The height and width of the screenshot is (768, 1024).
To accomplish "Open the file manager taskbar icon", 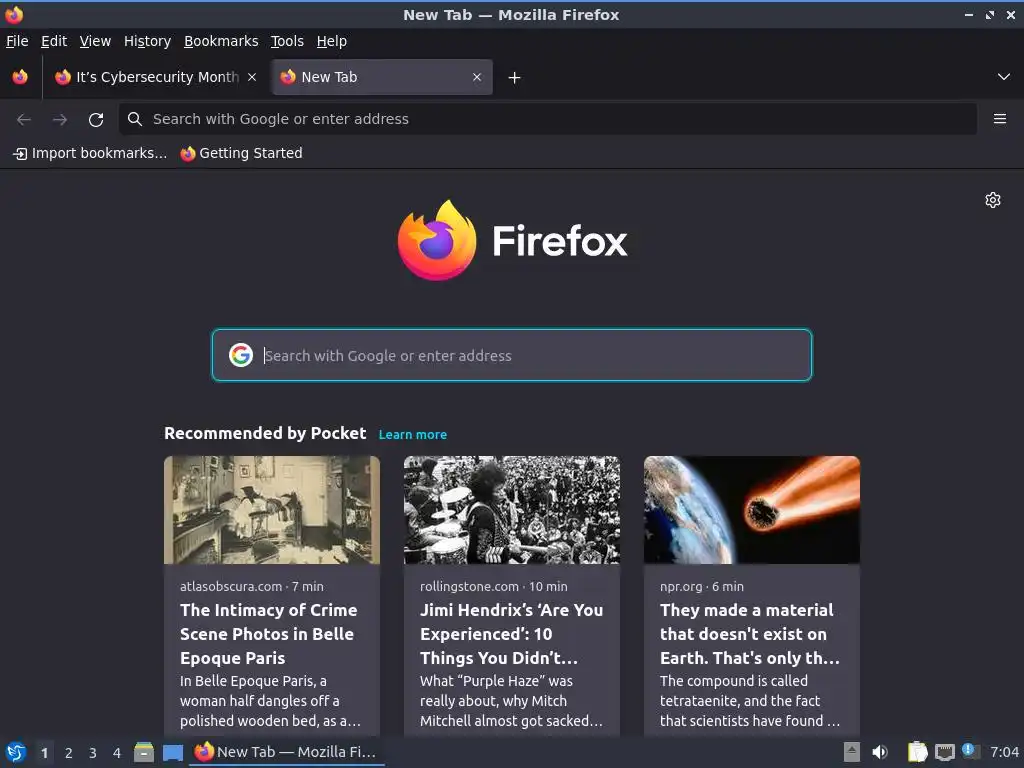I will (144, 752).
